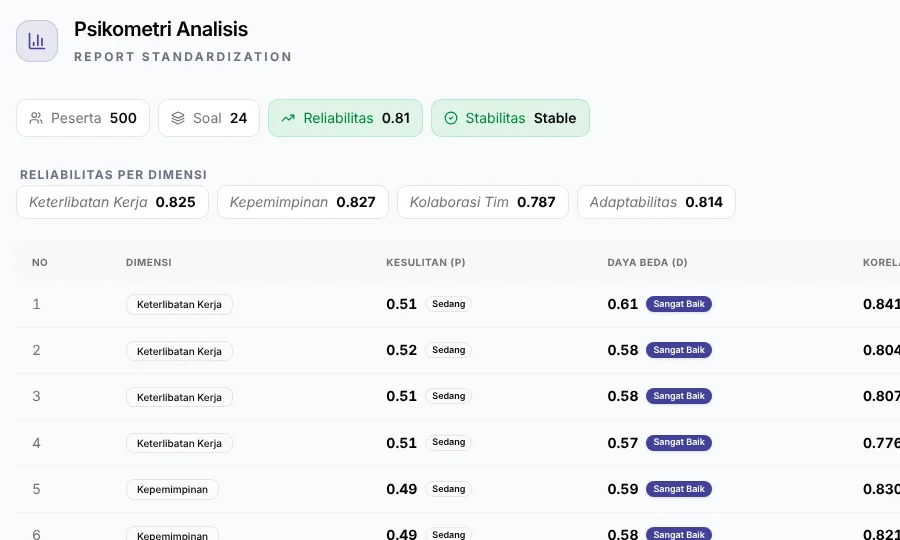Image resolution: width=900 pixels, height=540 pixels.
Task: Click the REPORT STANDARDIZATION subtitle
Action: pyautogui.click(x=183, y=57)
